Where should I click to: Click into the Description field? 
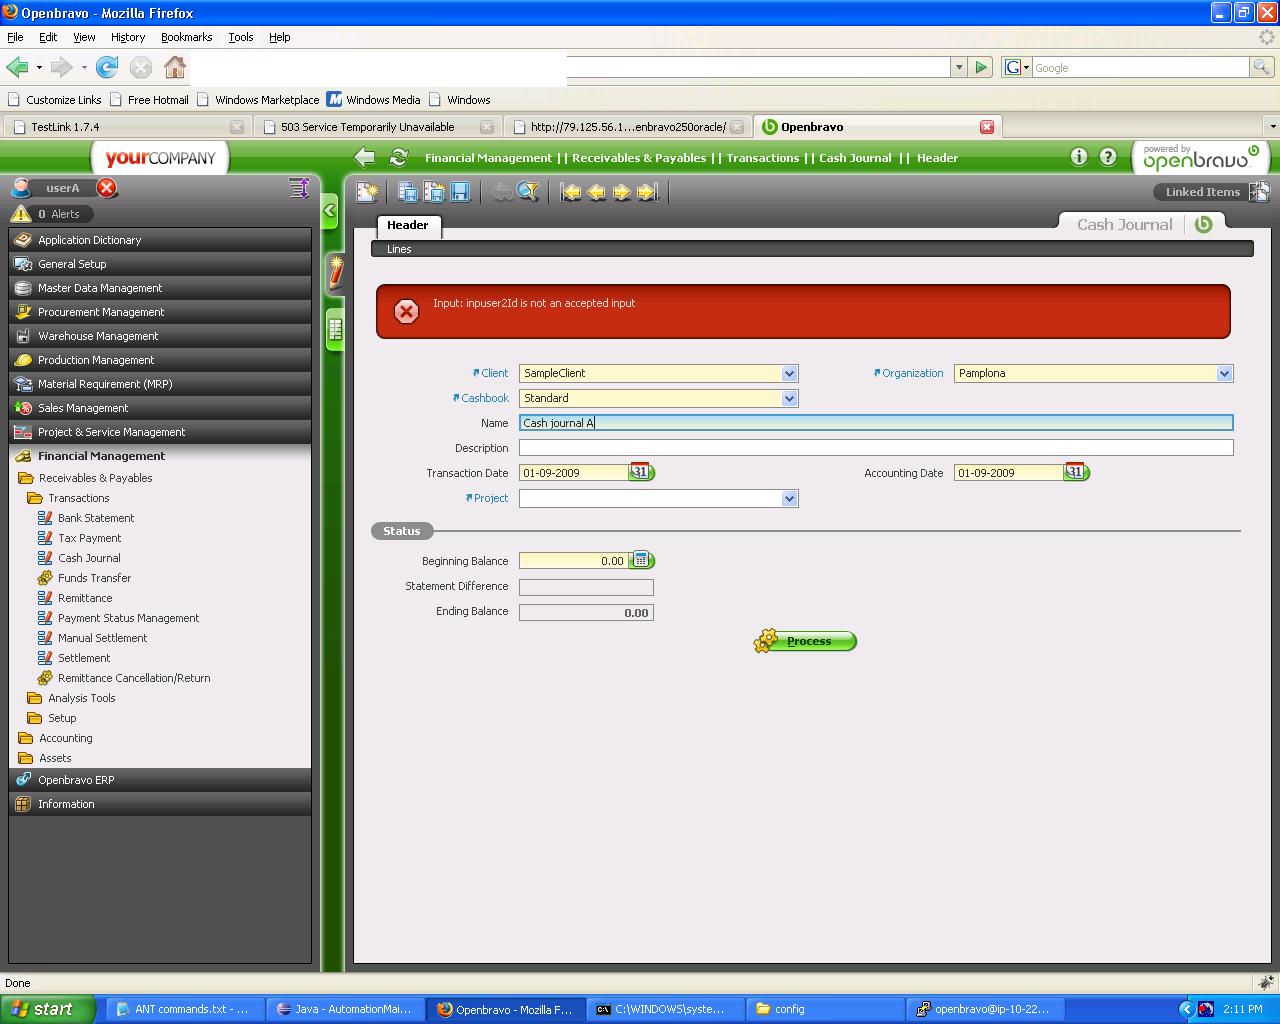tap(875, 448)
